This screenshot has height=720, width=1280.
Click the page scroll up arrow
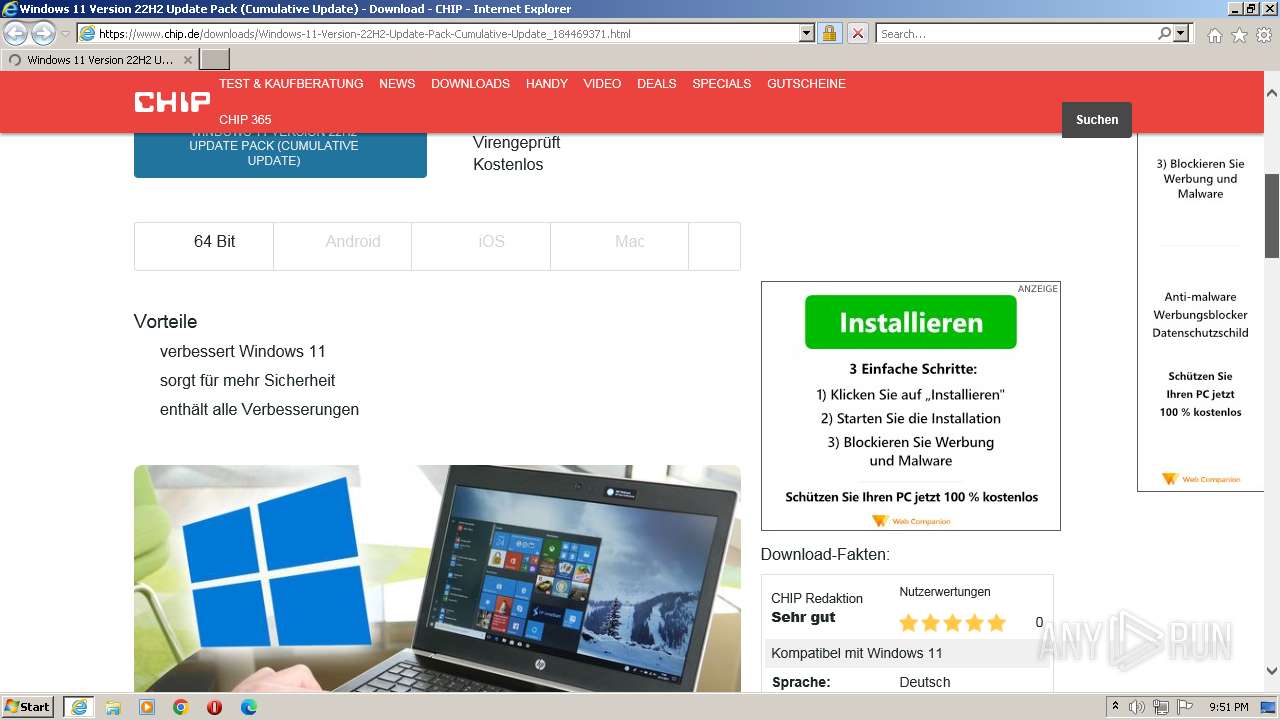[x=1271, y=93]
